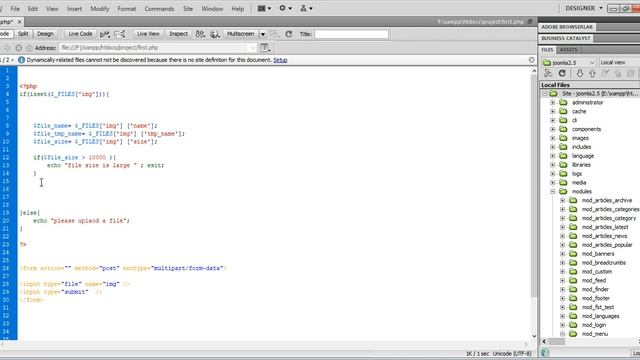Image resolution: width=640 pixels, height=360 pixels.
Task: Click the info icon in the notification bar
Action: [x=21, y=60]
